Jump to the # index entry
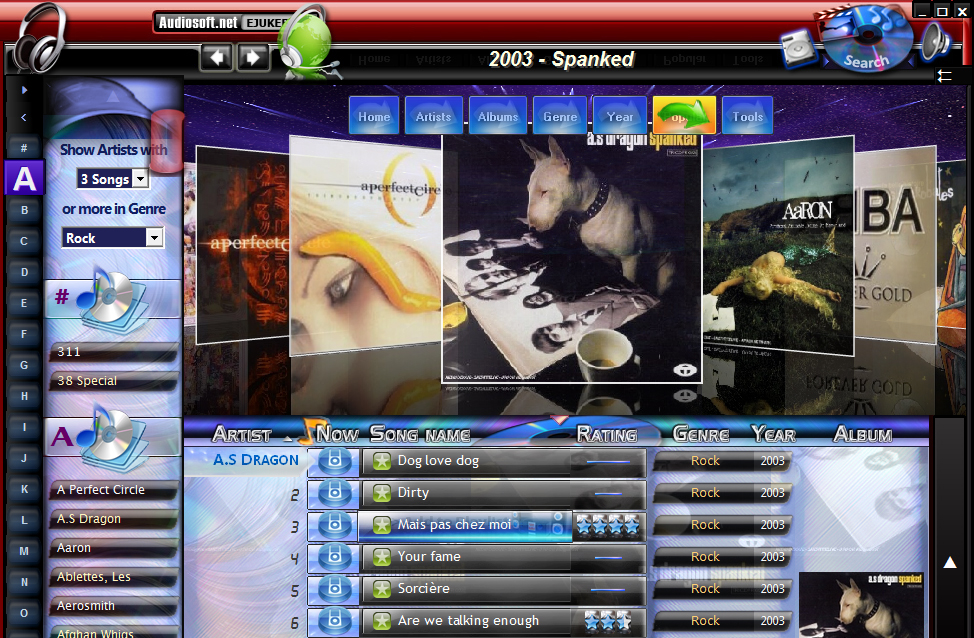Image resolution: width=974 pixels, height=638 pixels. [x=24, y=148]
